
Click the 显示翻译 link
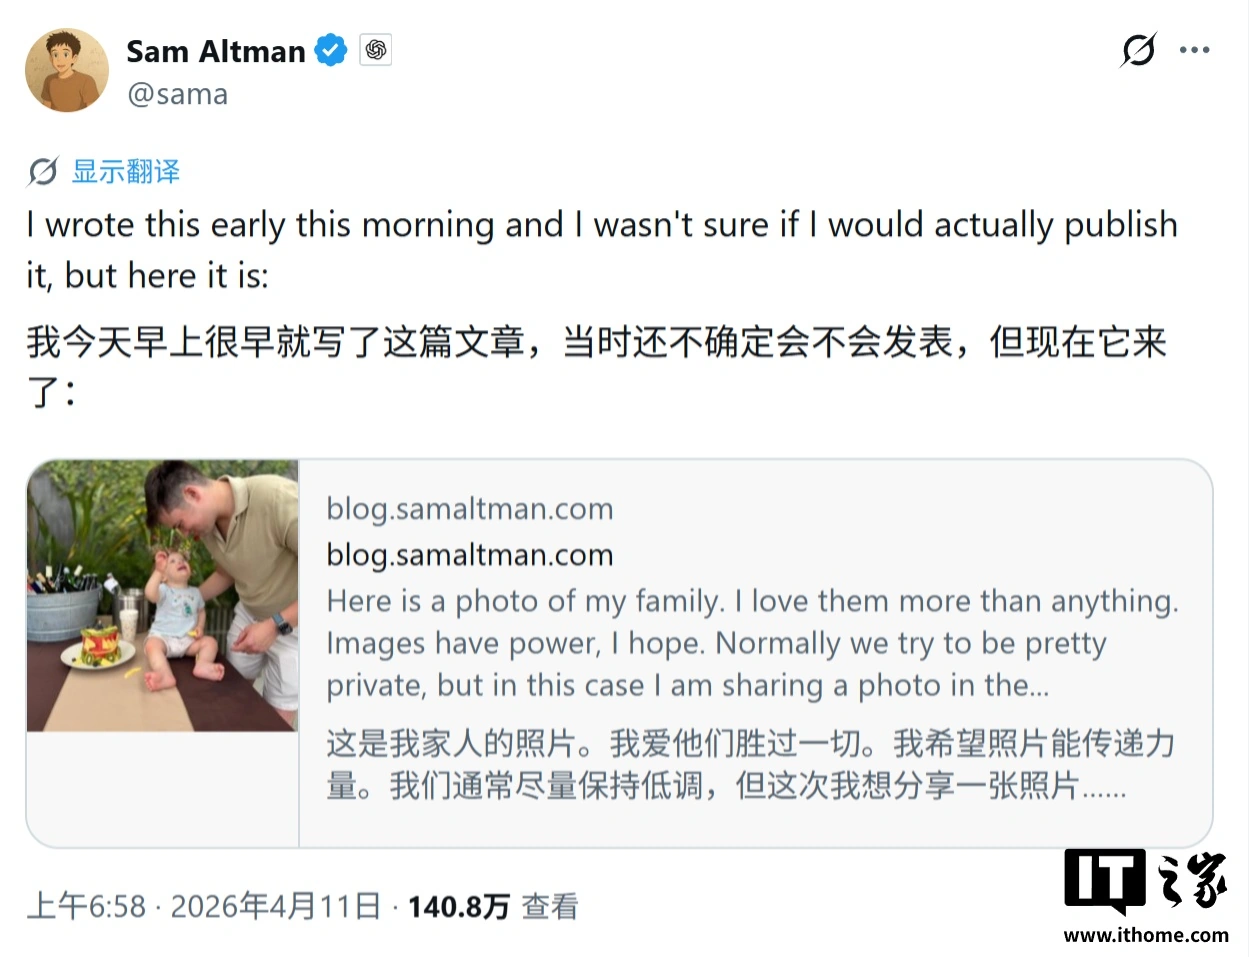coord(126,172)
